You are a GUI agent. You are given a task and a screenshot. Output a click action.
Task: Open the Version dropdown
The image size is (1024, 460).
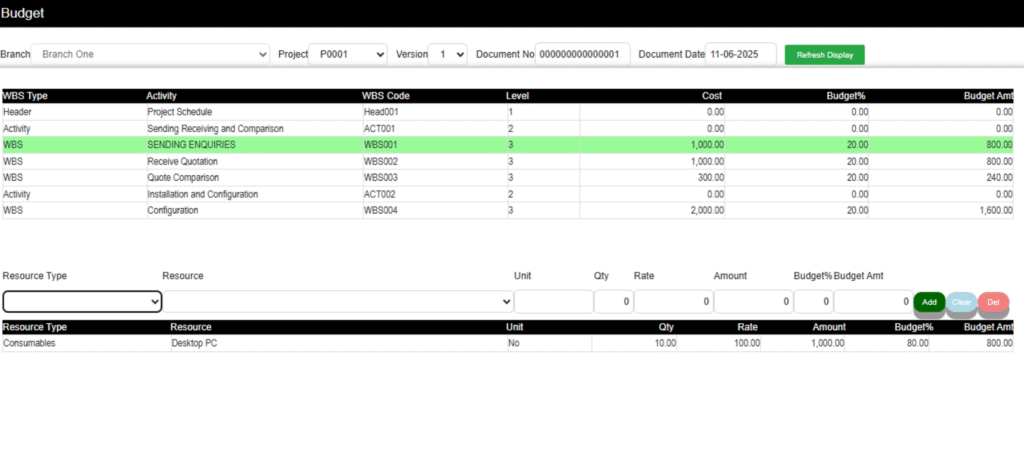447,54
